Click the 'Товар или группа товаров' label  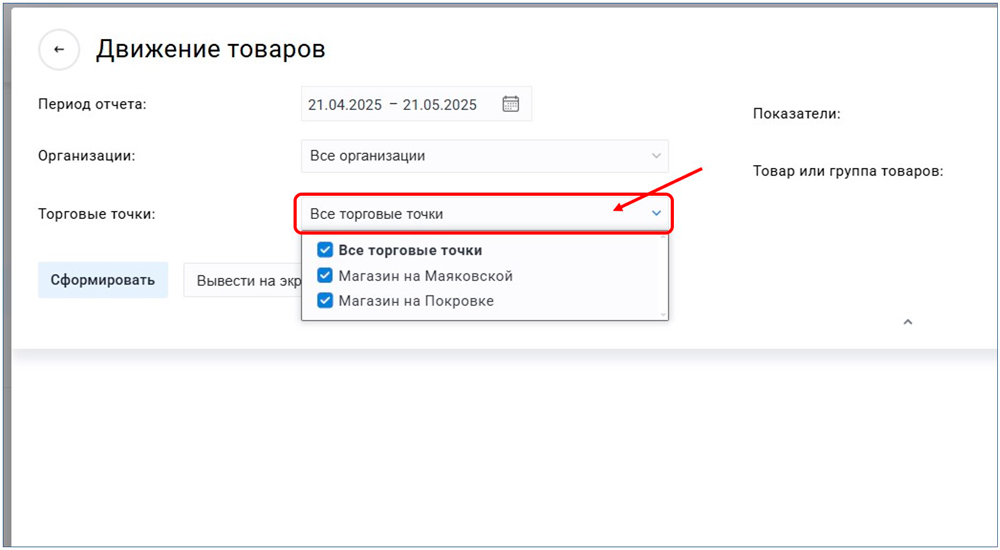848,171
